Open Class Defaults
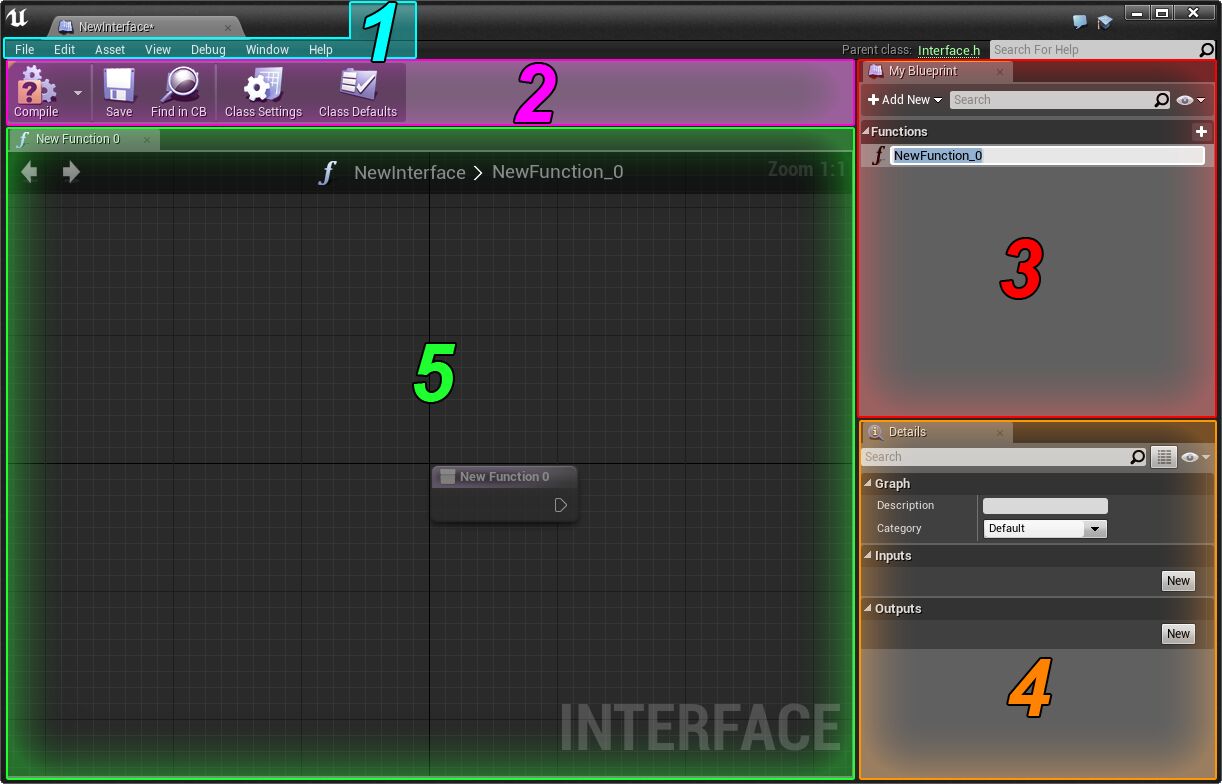Viewport: 1222px width, 784px height. tap(356, 92)
